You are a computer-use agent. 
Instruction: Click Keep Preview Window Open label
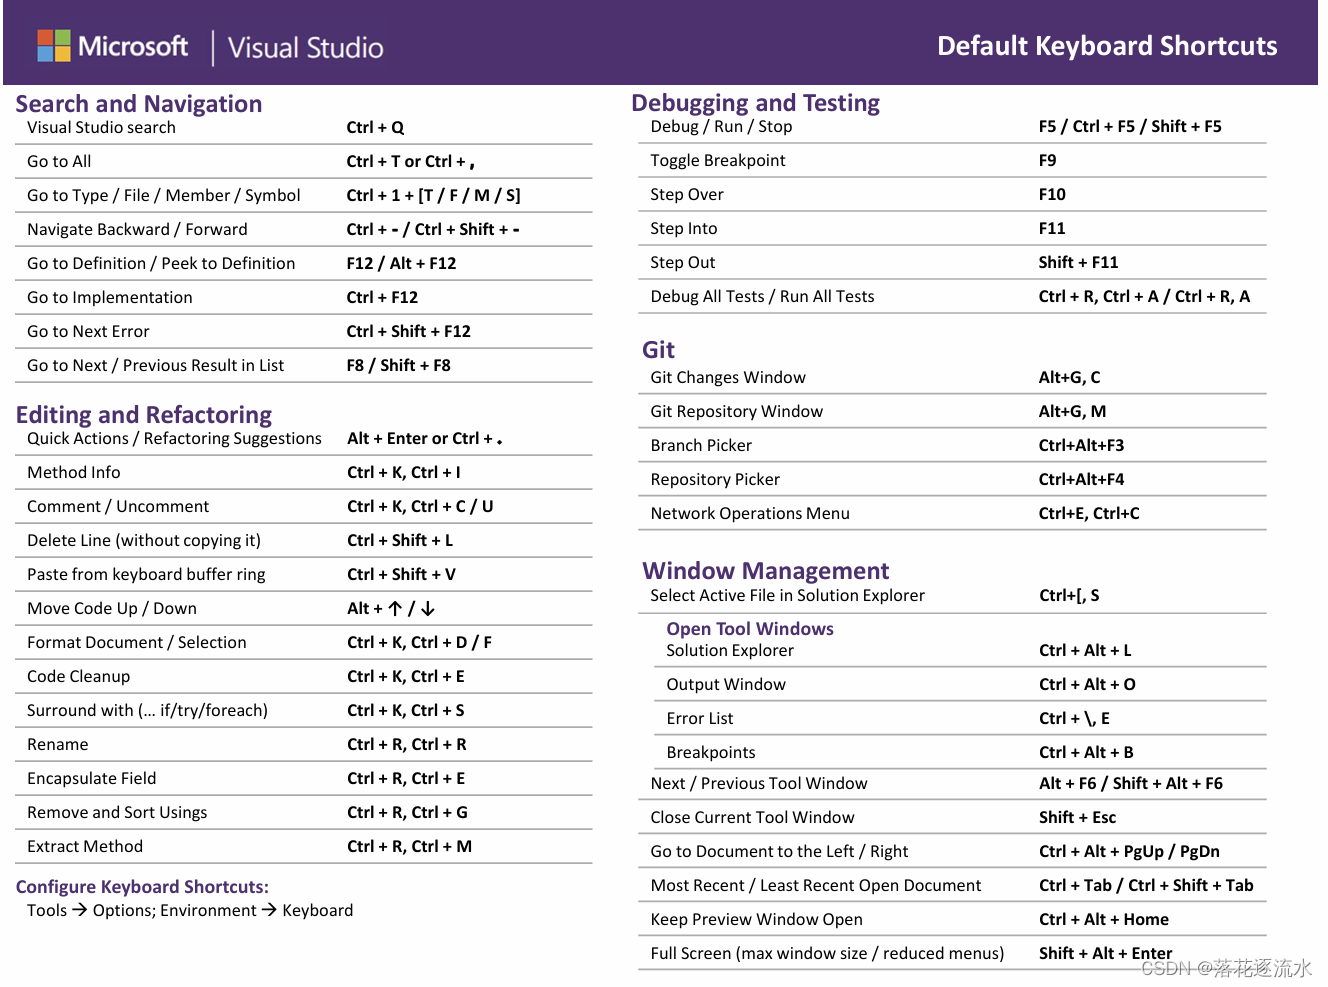coord(756,920)
